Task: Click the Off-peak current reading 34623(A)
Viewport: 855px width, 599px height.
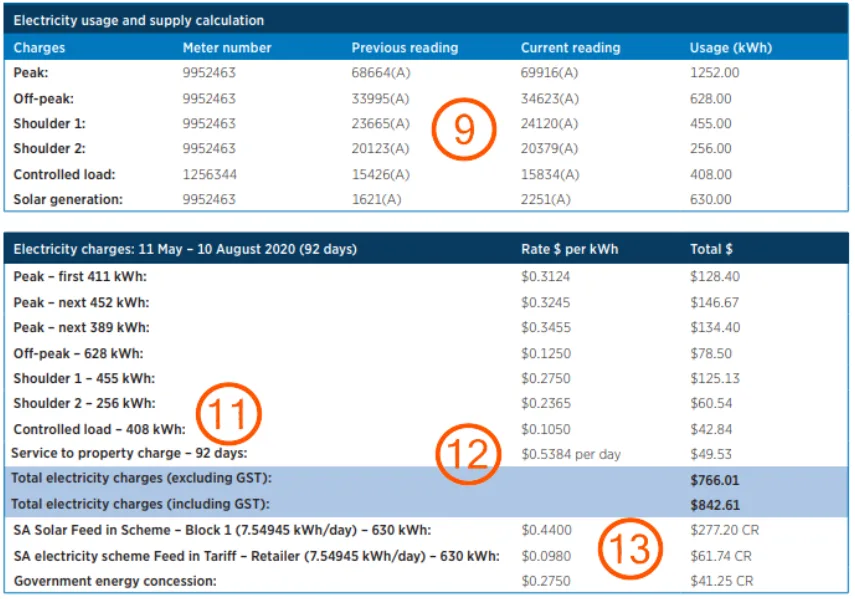Action: pyautogui.click(x=549, y=99)
